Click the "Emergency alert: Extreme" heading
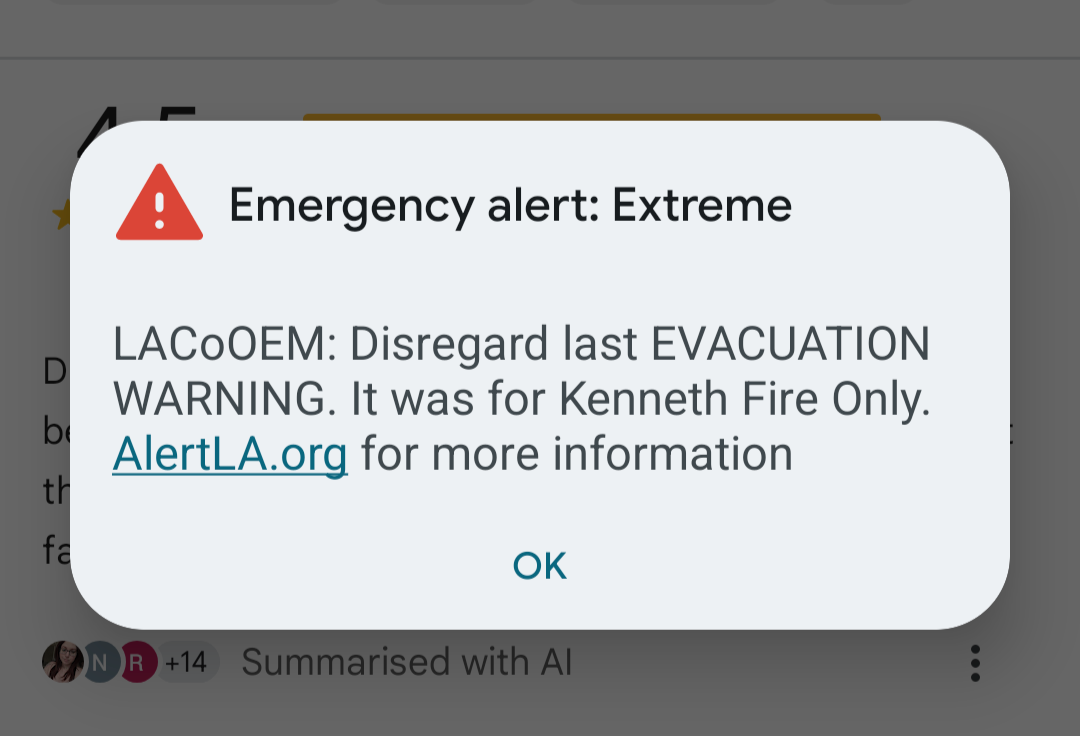The width and height of the screenshot is (1080, 736). [510, 205]
